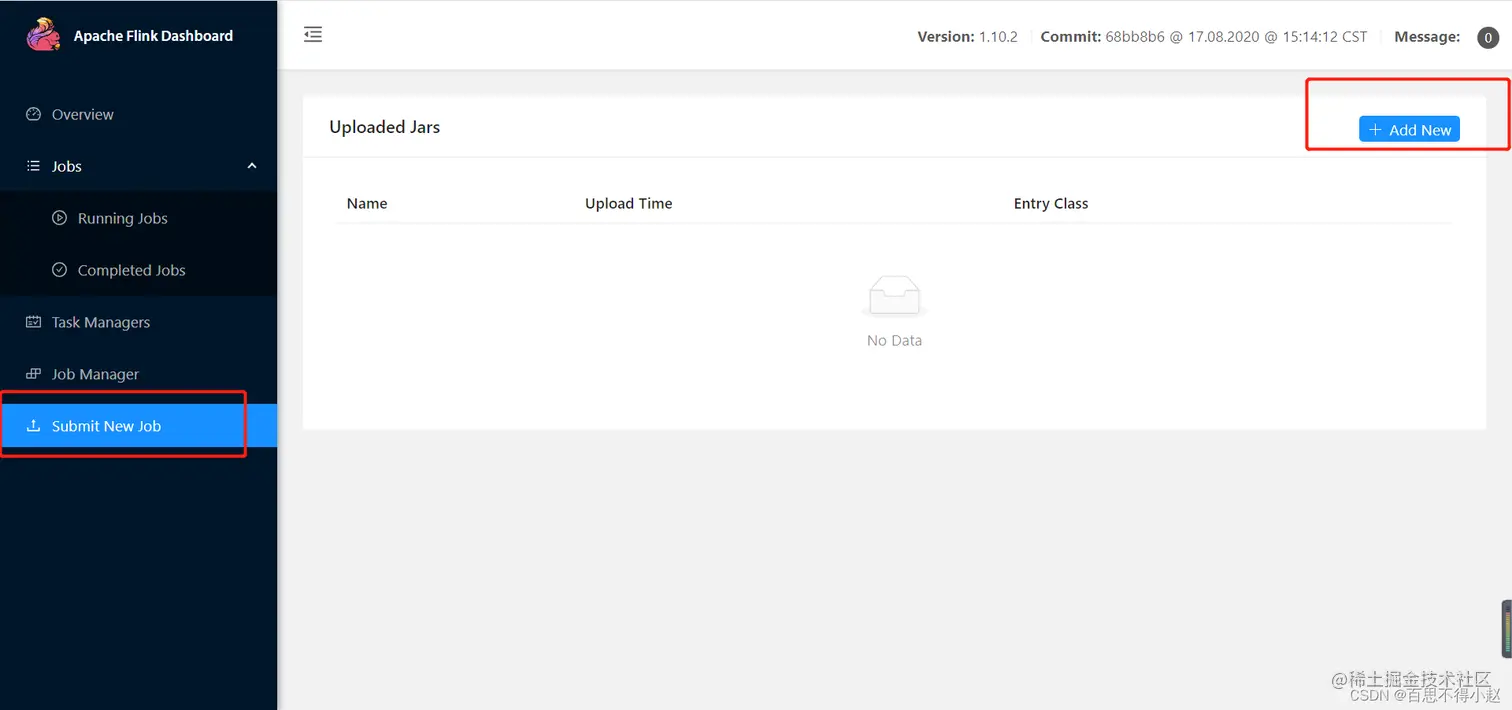The width and height of the screenshot is (1512, 710).
Task: Click the Running Jobs play-circle icon
Action: (59, 218)
